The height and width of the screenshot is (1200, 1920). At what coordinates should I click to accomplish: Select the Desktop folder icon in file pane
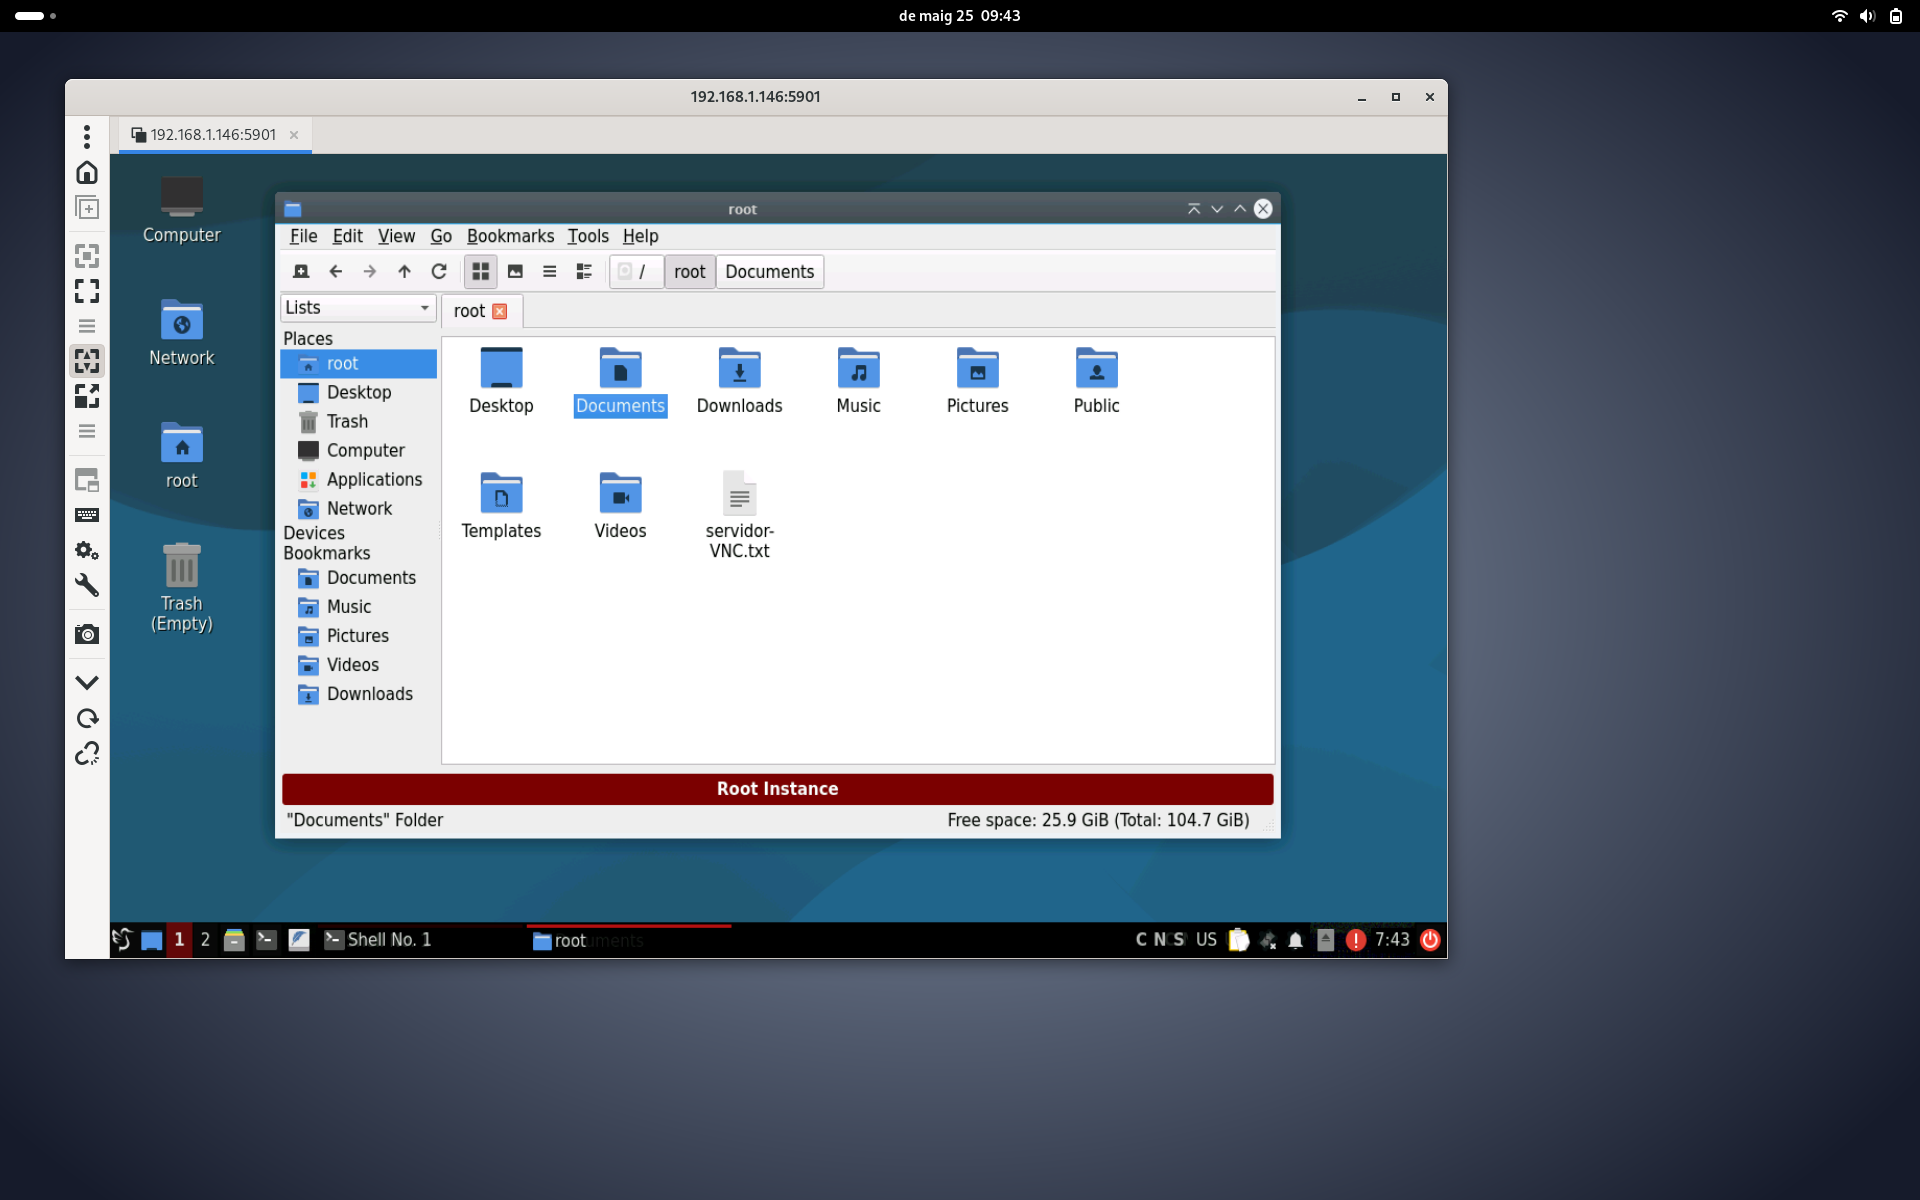coord(501,380)
